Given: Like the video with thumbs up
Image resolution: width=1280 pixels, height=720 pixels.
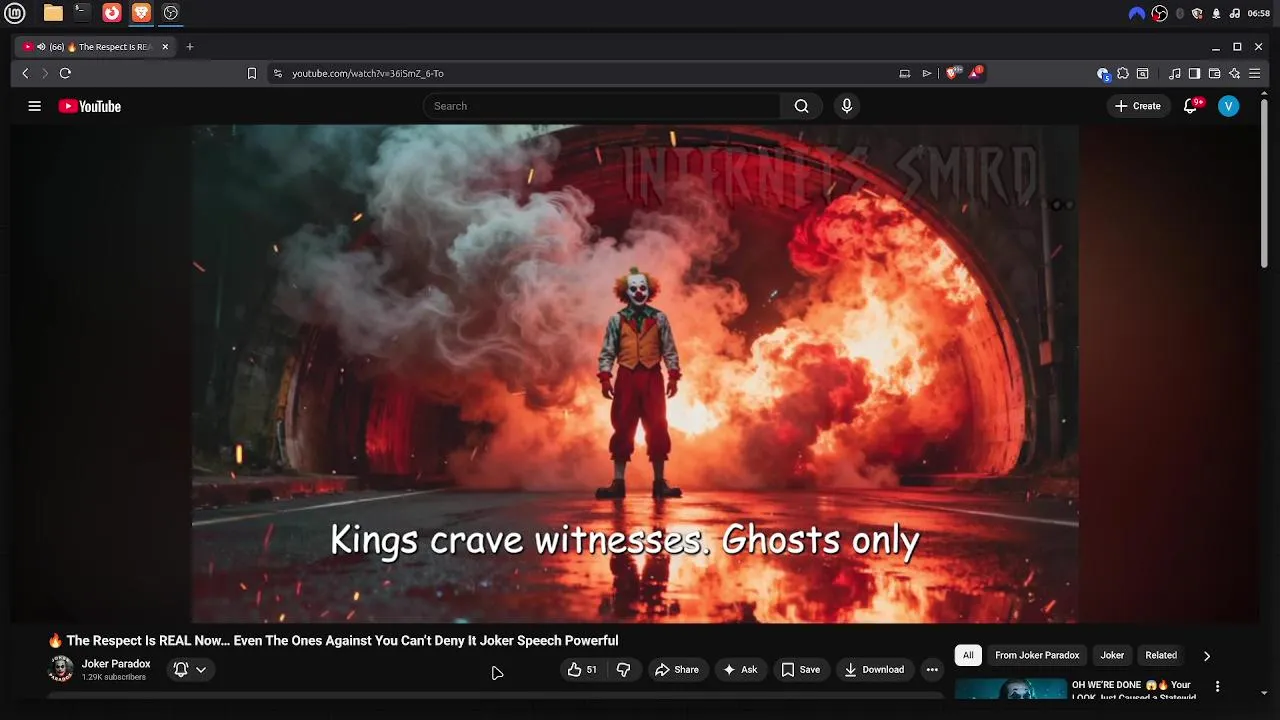Looking at the screenshot, I should tap(582, 670).
